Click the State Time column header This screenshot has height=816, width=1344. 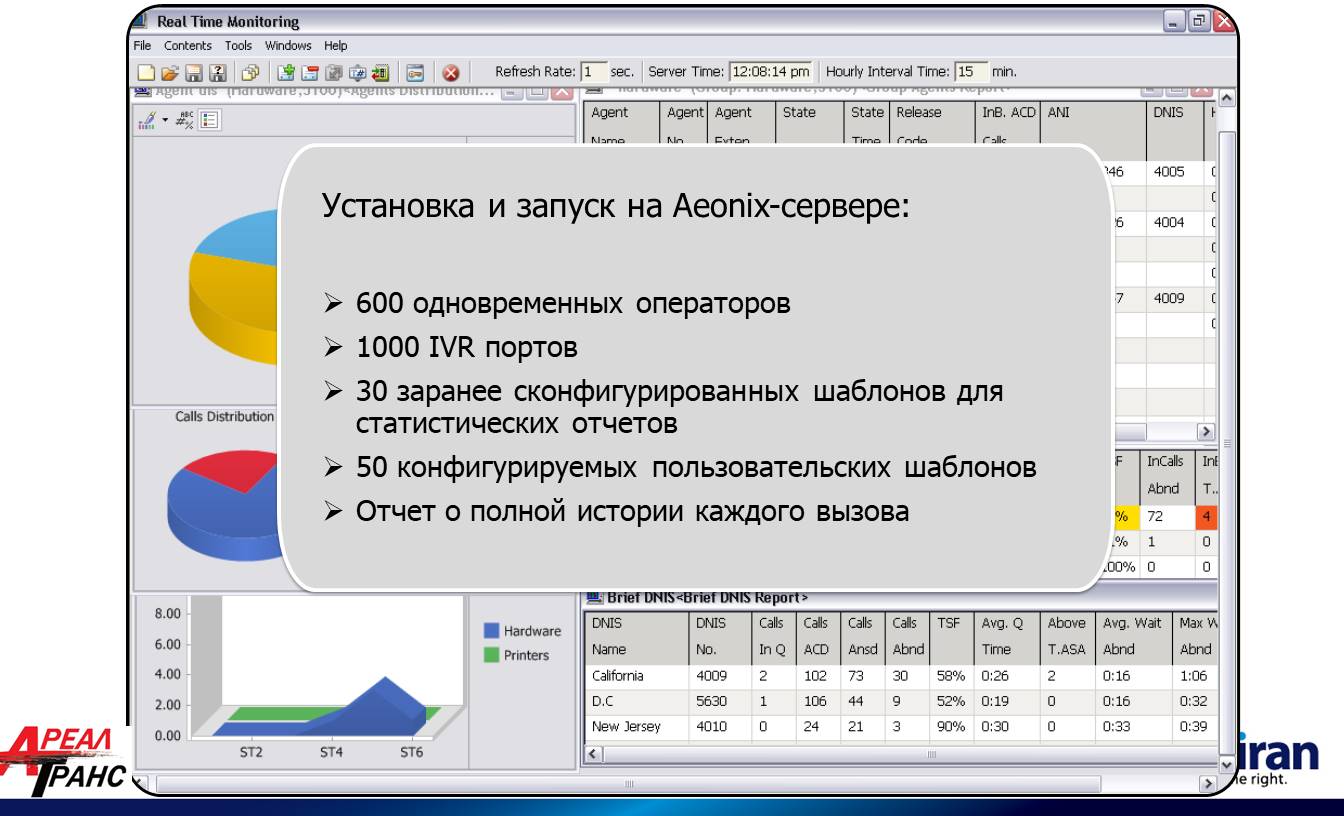click(867, 127)
